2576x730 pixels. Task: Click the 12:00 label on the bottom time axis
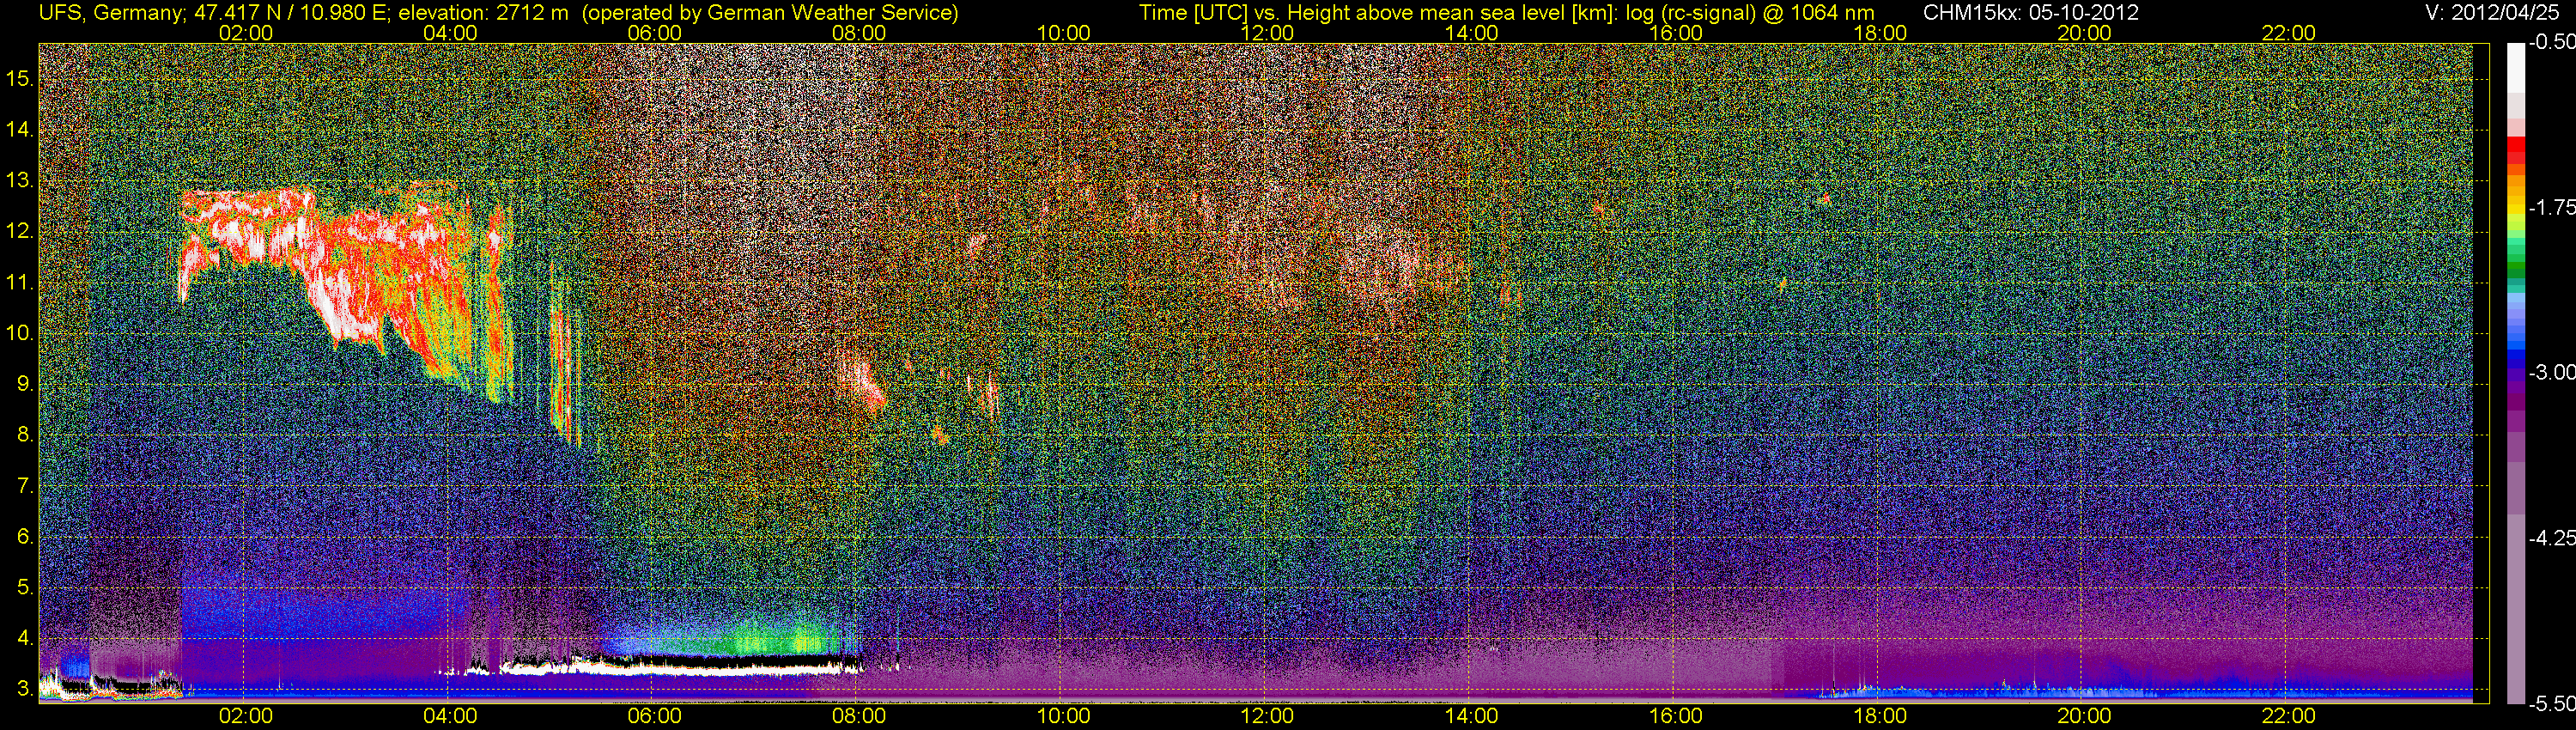tap(1267, 716)
